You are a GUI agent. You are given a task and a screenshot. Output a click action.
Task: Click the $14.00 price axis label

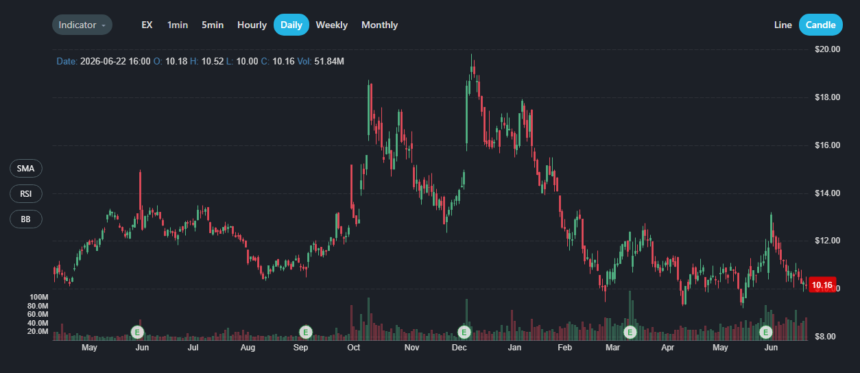[828, 193]
